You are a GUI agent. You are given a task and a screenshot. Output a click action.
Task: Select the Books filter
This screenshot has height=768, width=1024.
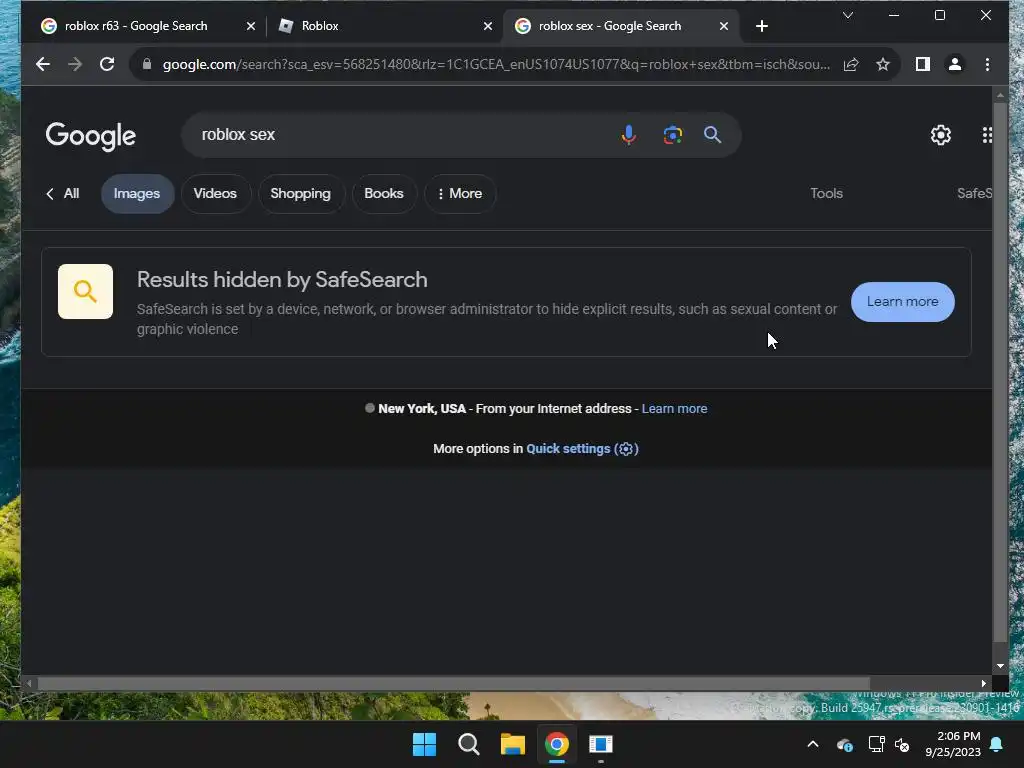(x=384, y=193)
